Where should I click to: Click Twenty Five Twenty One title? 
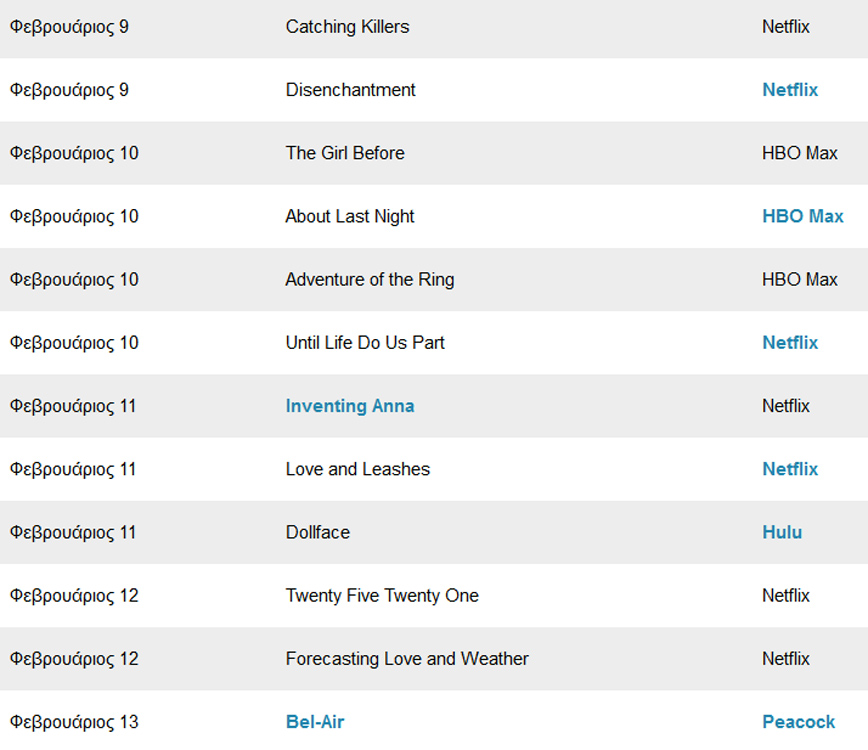click(x=381, y=596)
